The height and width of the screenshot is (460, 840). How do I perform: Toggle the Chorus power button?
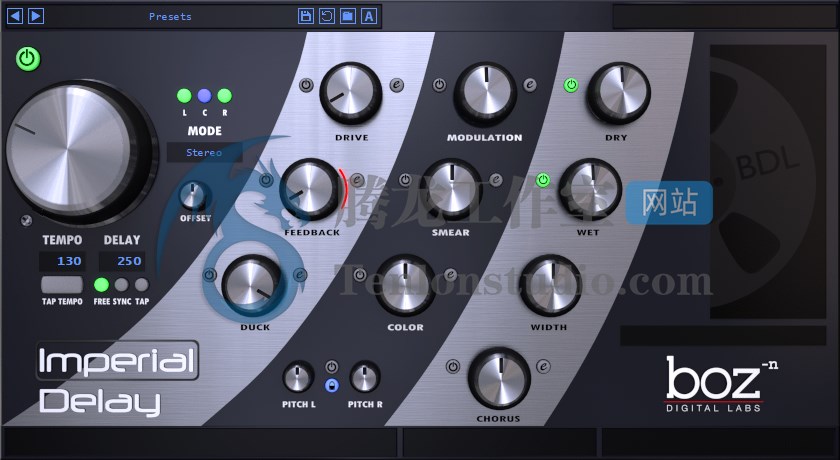(x=453, y=367)
